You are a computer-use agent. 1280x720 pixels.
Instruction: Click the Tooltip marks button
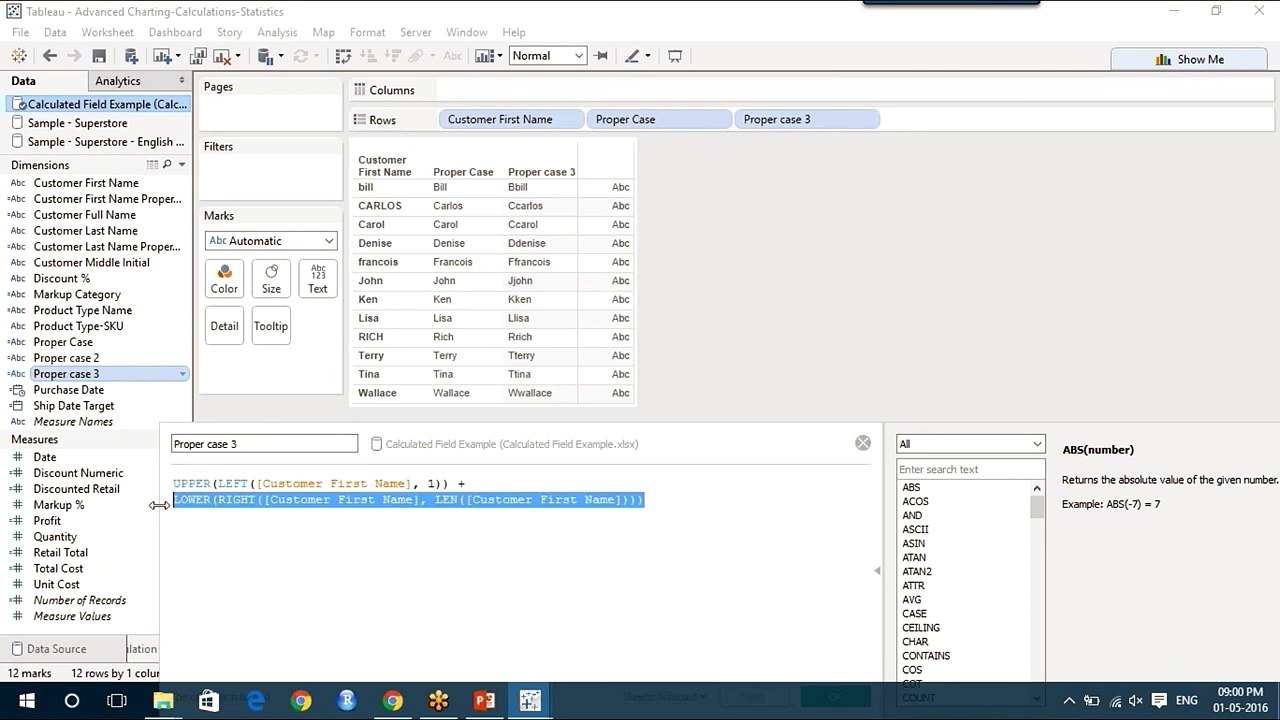(x=271, y=326)
